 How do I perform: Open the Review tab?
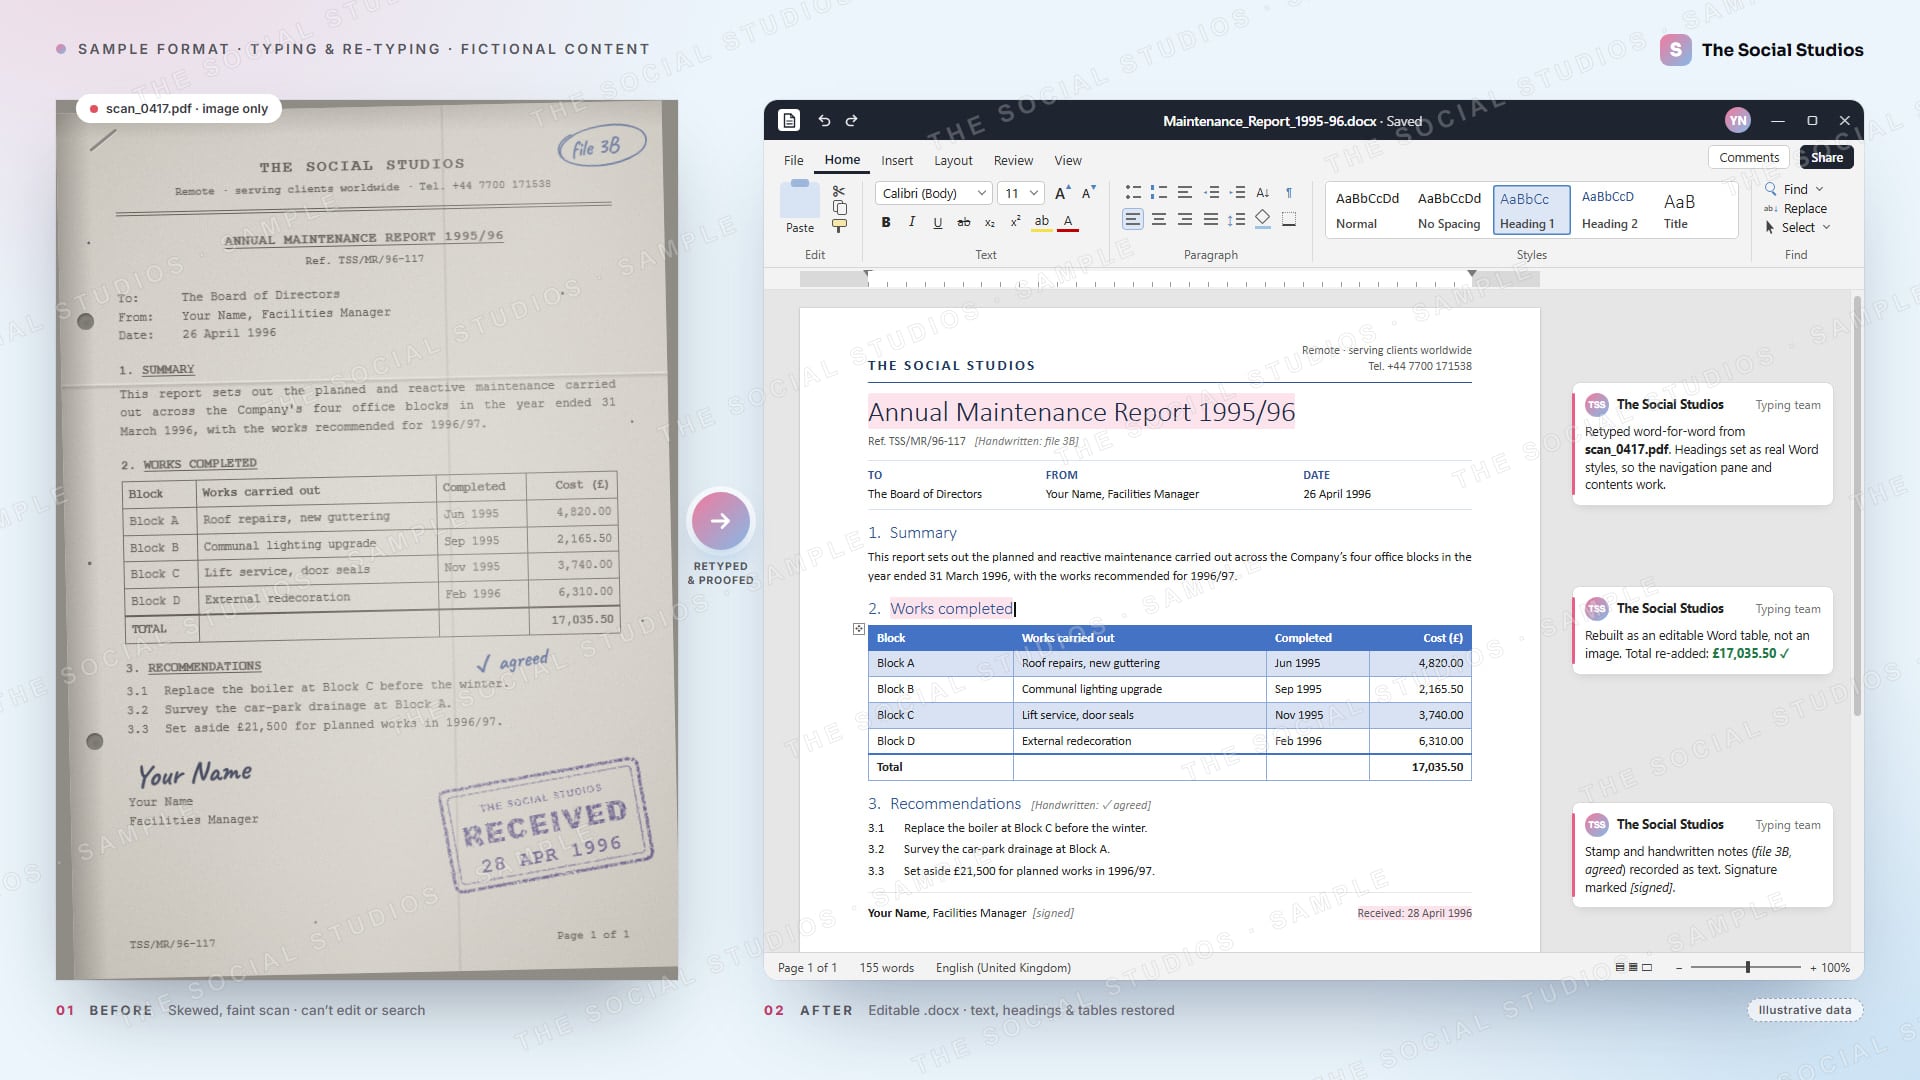(x=1013, y=160)
